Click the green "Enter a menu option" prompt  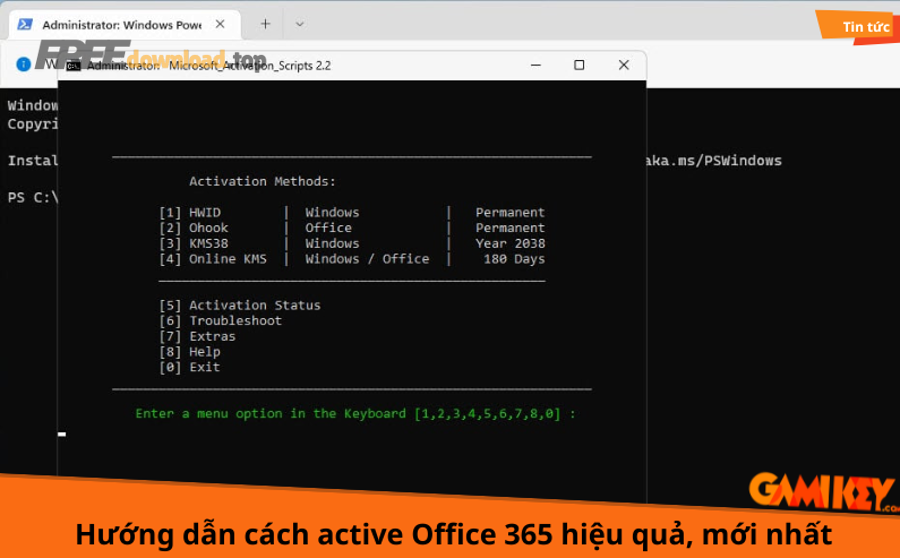coord(355,414)
